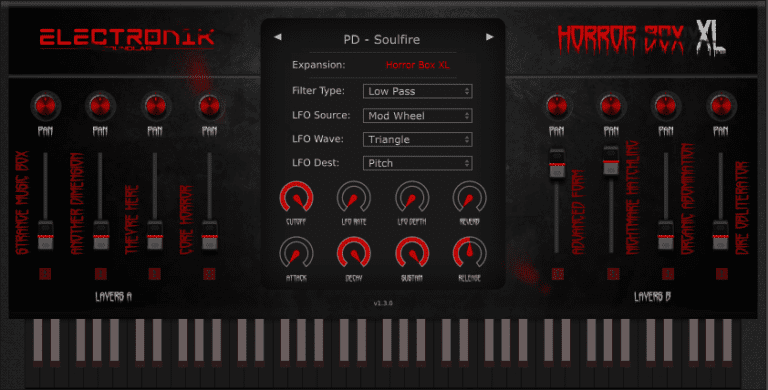Open the LFO Wave dropdown showing Triangle

[x=417, y=139]
